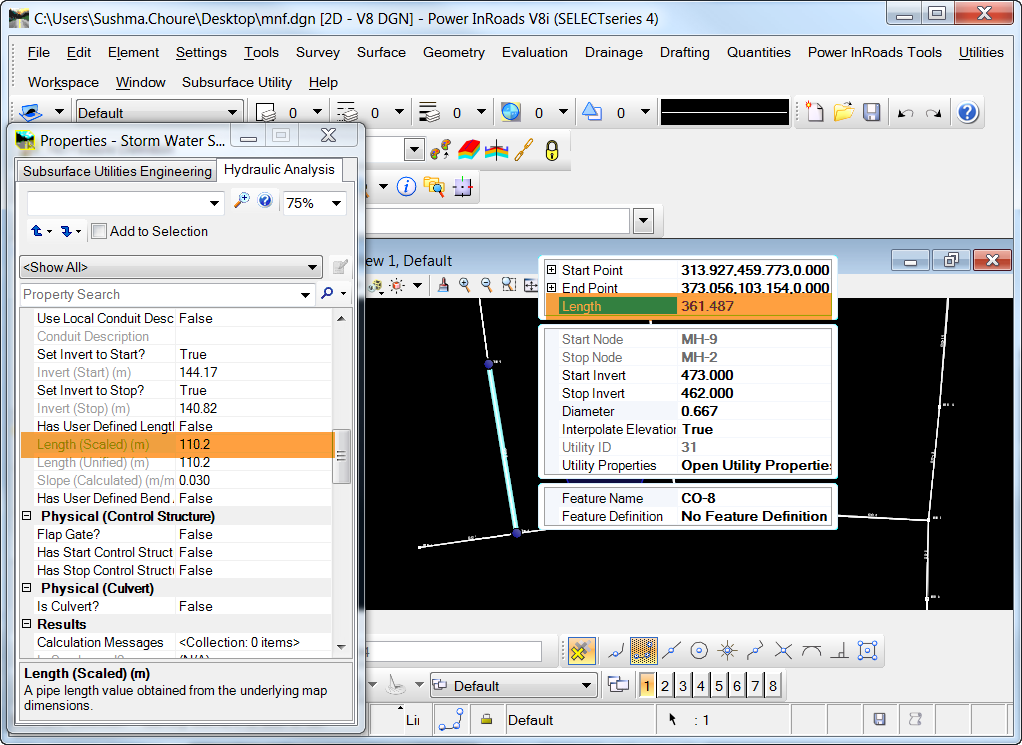Toggle the AccuSnap yellow X button
Image resolution: width=1022 pixels, height=745 pixels.
pyautogui.click(x=581, y=650)
